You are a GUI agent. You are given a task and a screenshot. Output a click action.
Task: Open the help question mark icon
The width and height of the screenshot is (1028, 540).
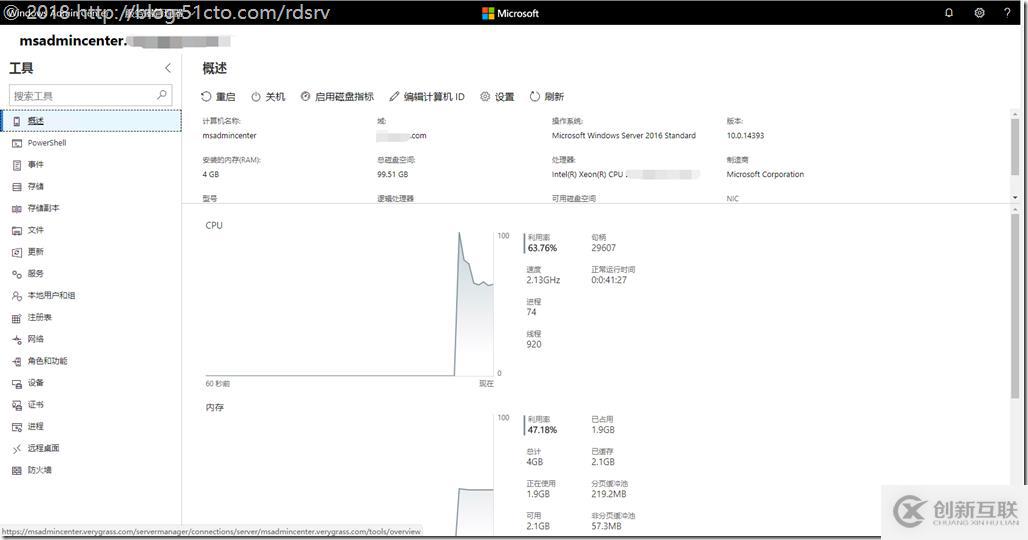click(x=1008, y=12)
